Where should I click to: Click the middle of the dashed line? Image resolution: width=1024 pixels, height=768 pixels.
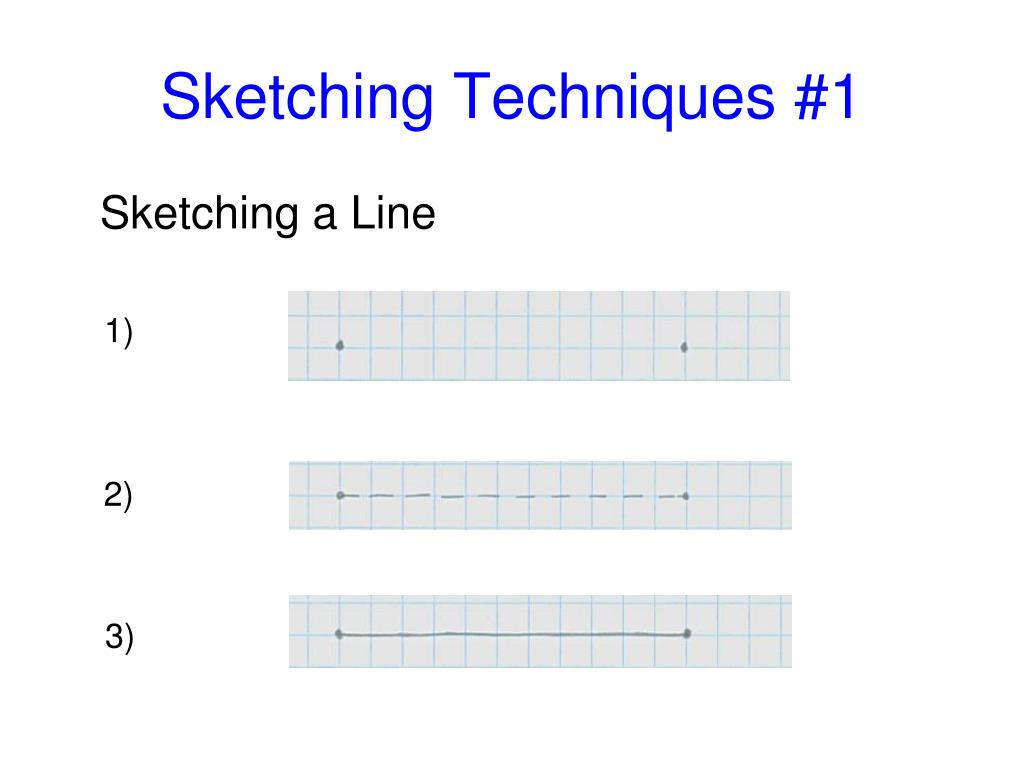click(x=513, y=496)
